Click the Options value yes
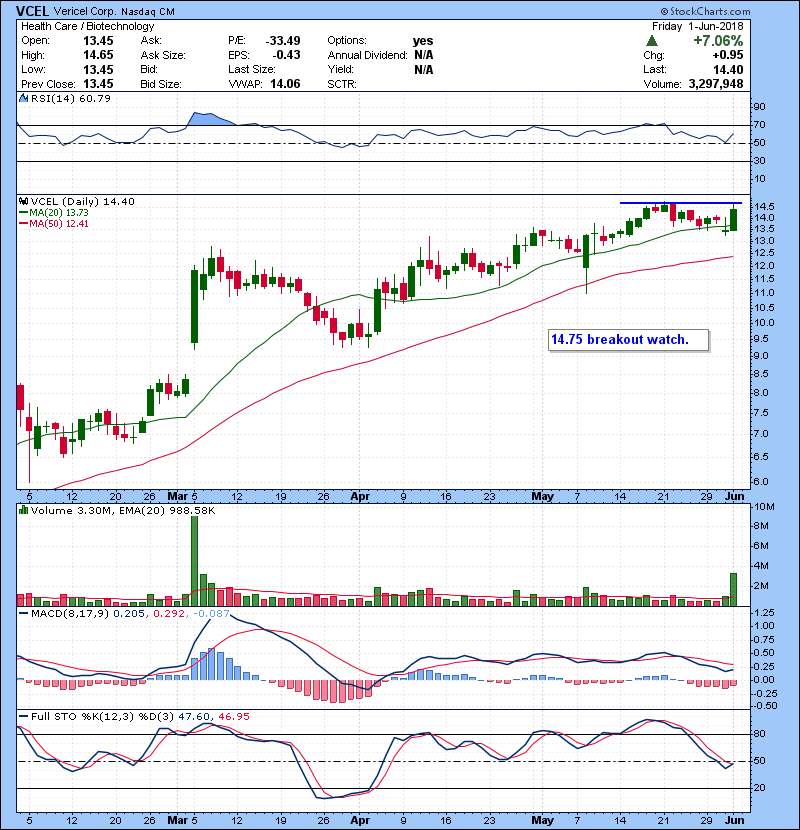The width and height of the screenshot is (800, 830). tap(423, 41)
